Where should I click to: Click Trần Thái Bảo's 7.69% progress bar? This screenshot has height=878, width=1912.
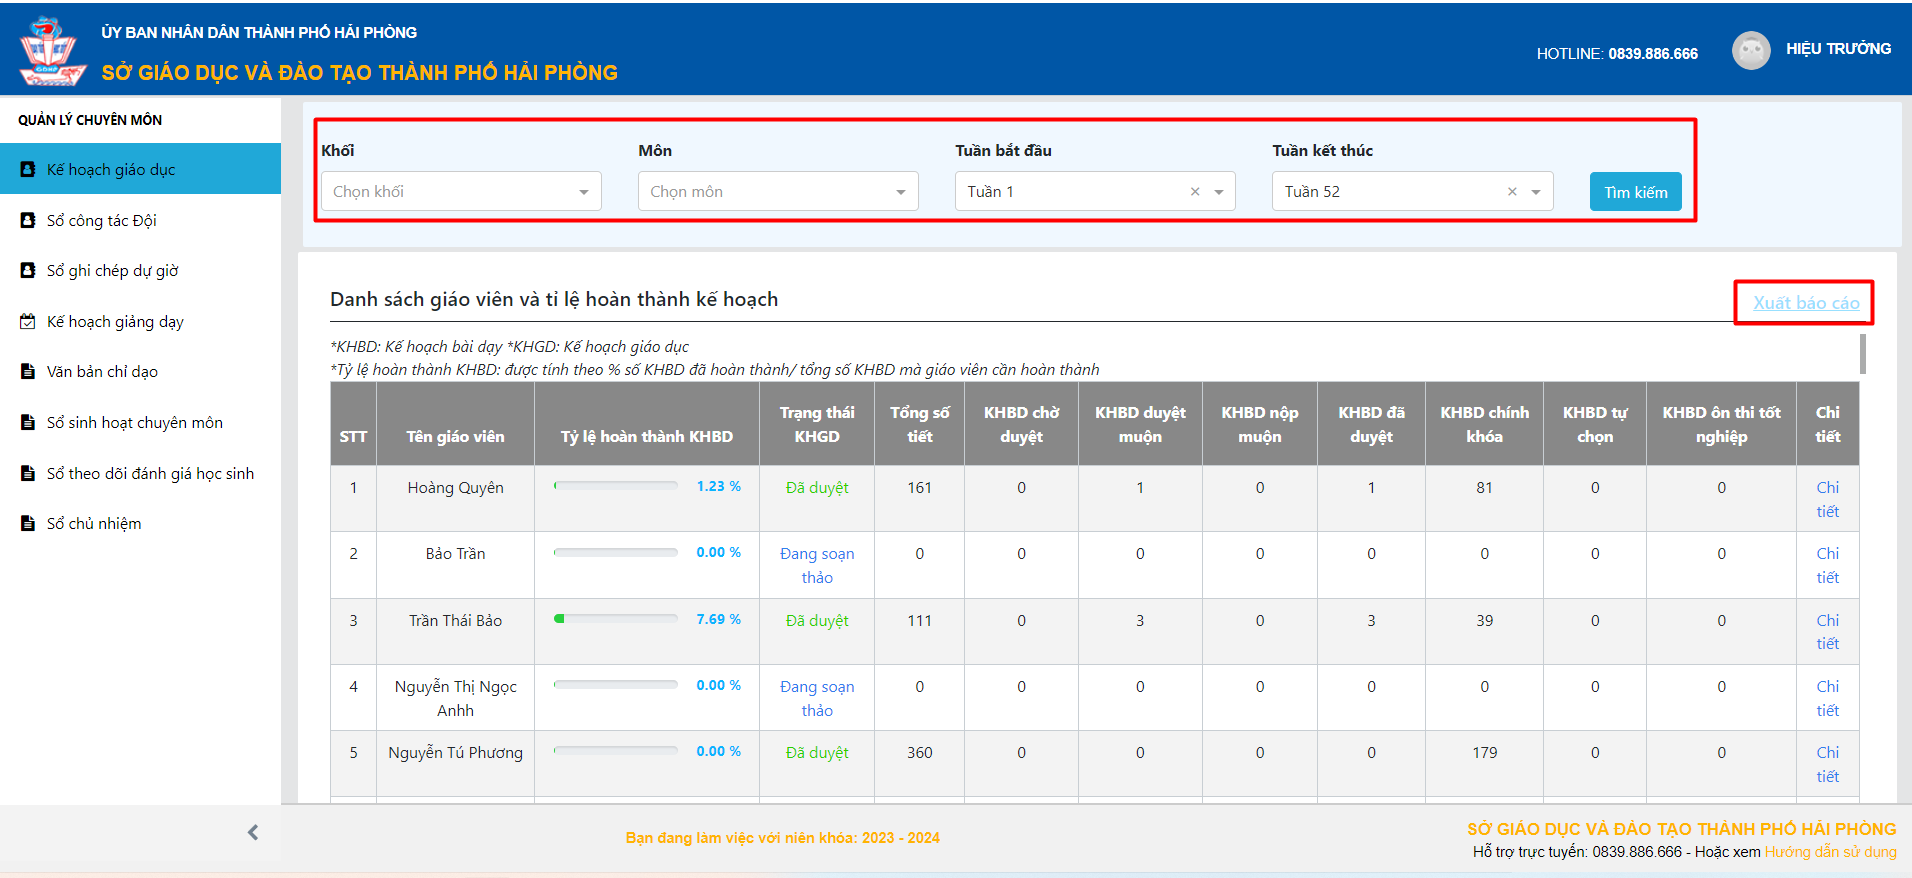[616, 619]
